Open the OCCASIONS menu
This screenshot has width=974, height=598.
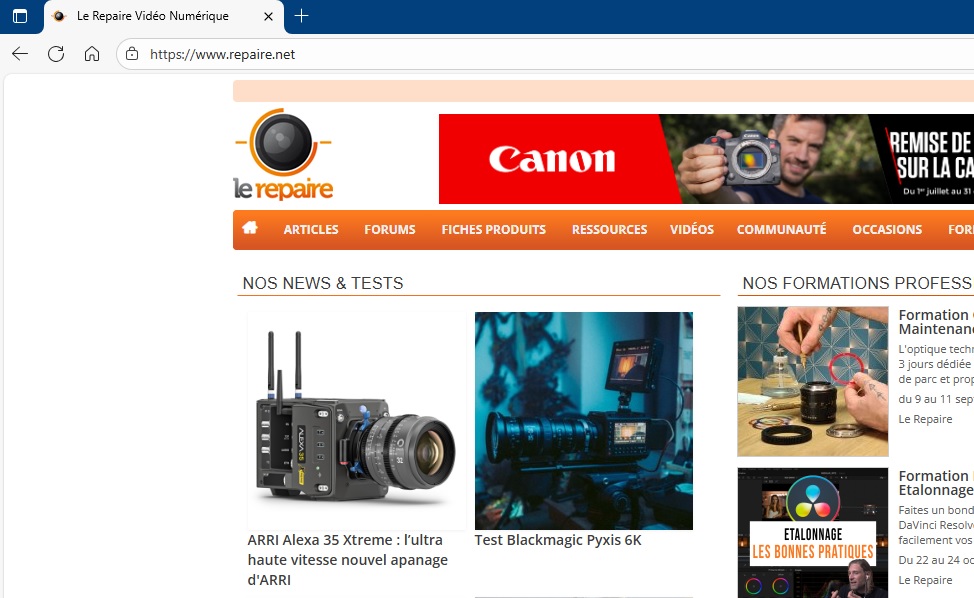[x=886, y=229]
